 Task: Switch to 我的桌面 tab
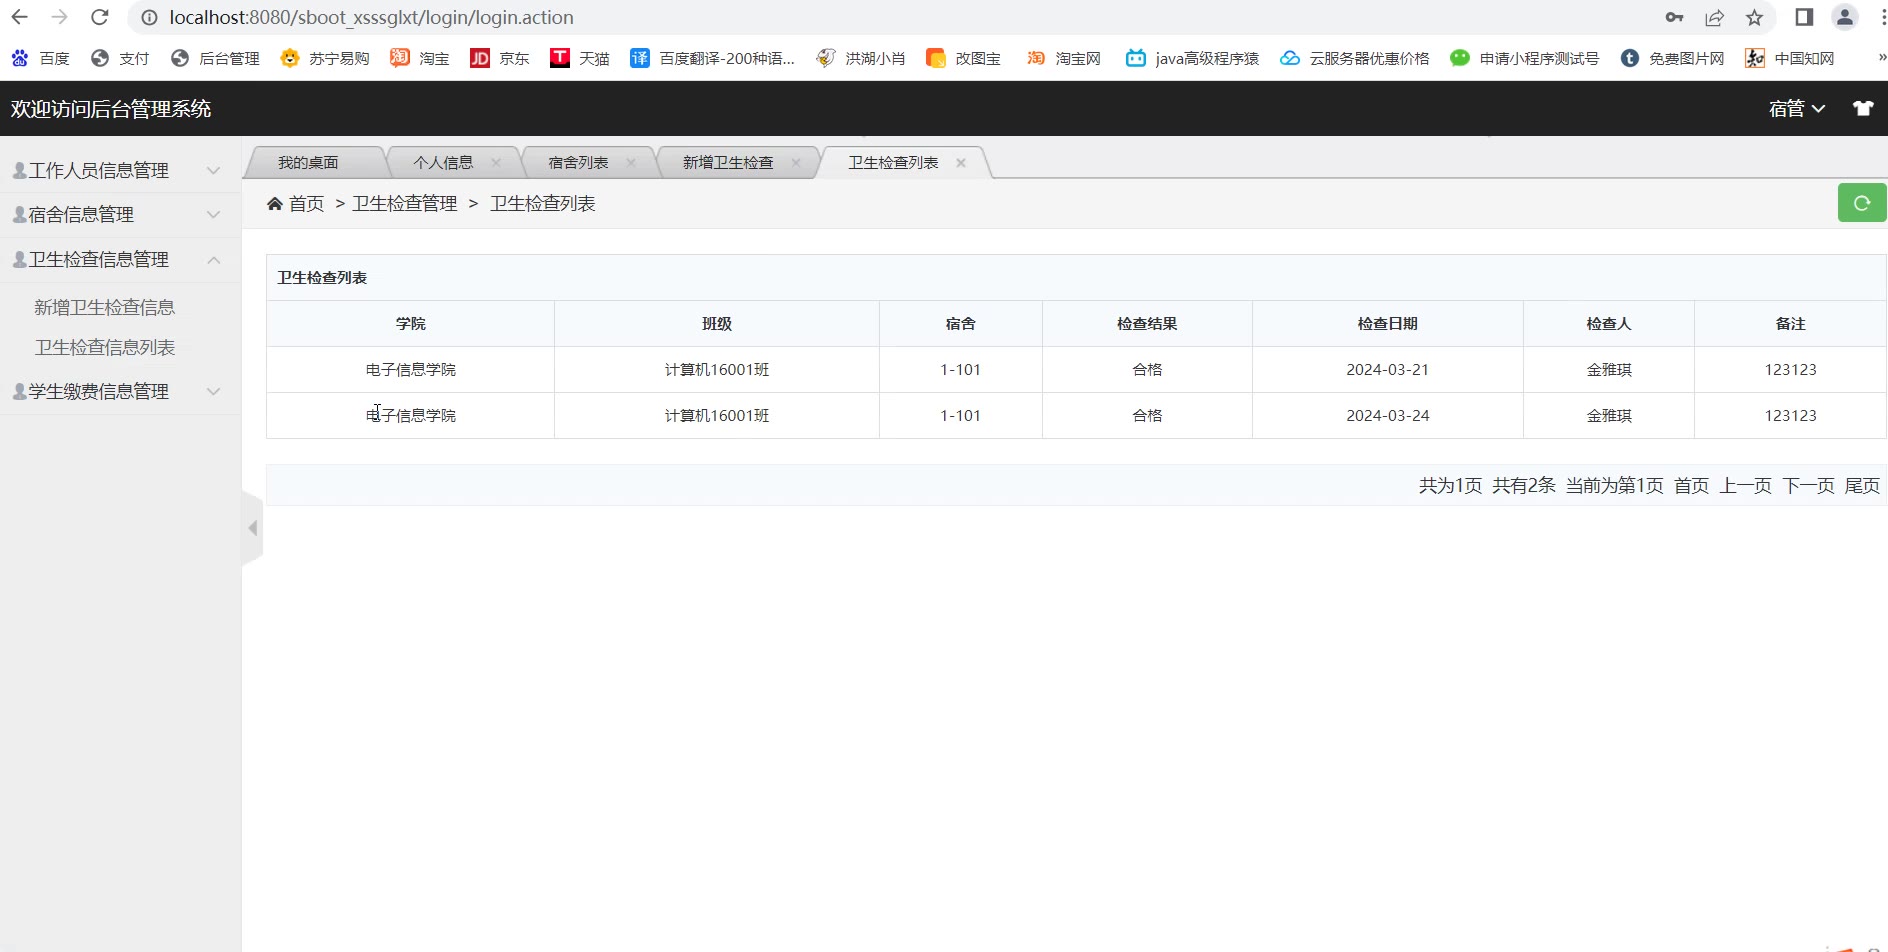pyautogui.click(x=308, y=163)
